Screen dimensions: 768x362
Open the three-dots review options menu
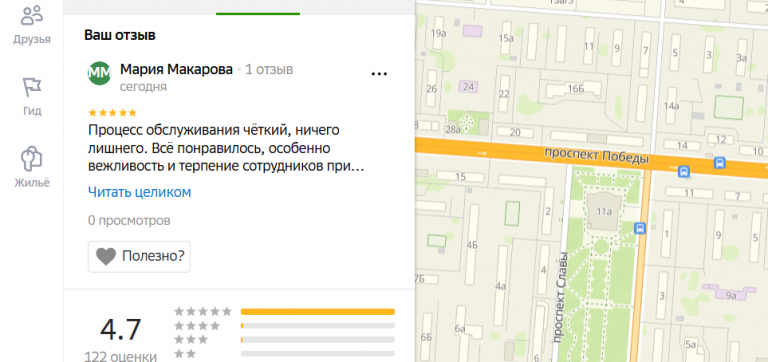[x=379, y=74]
